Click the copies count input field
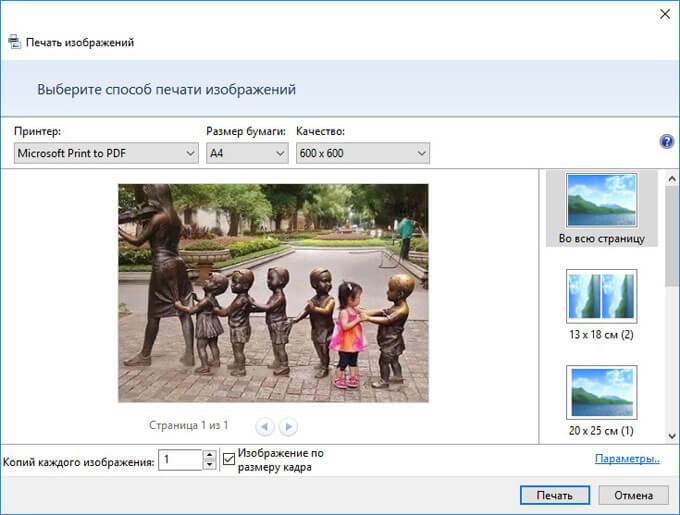 point(180,460)
